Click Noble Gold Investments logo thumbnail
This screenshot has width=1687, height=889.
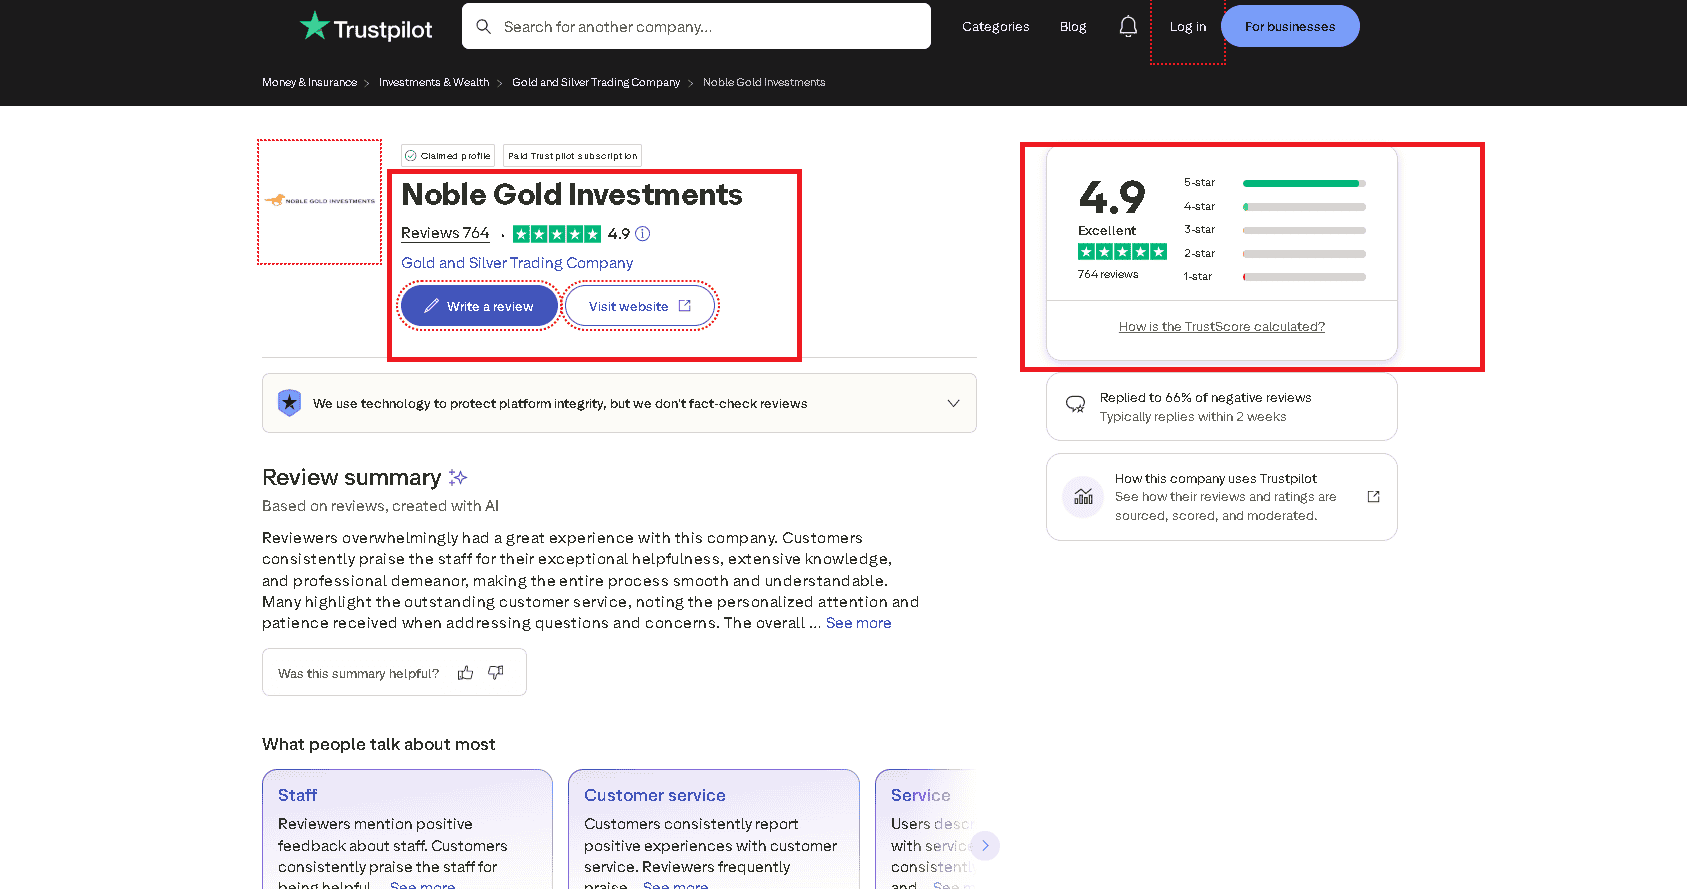(320, 202)
